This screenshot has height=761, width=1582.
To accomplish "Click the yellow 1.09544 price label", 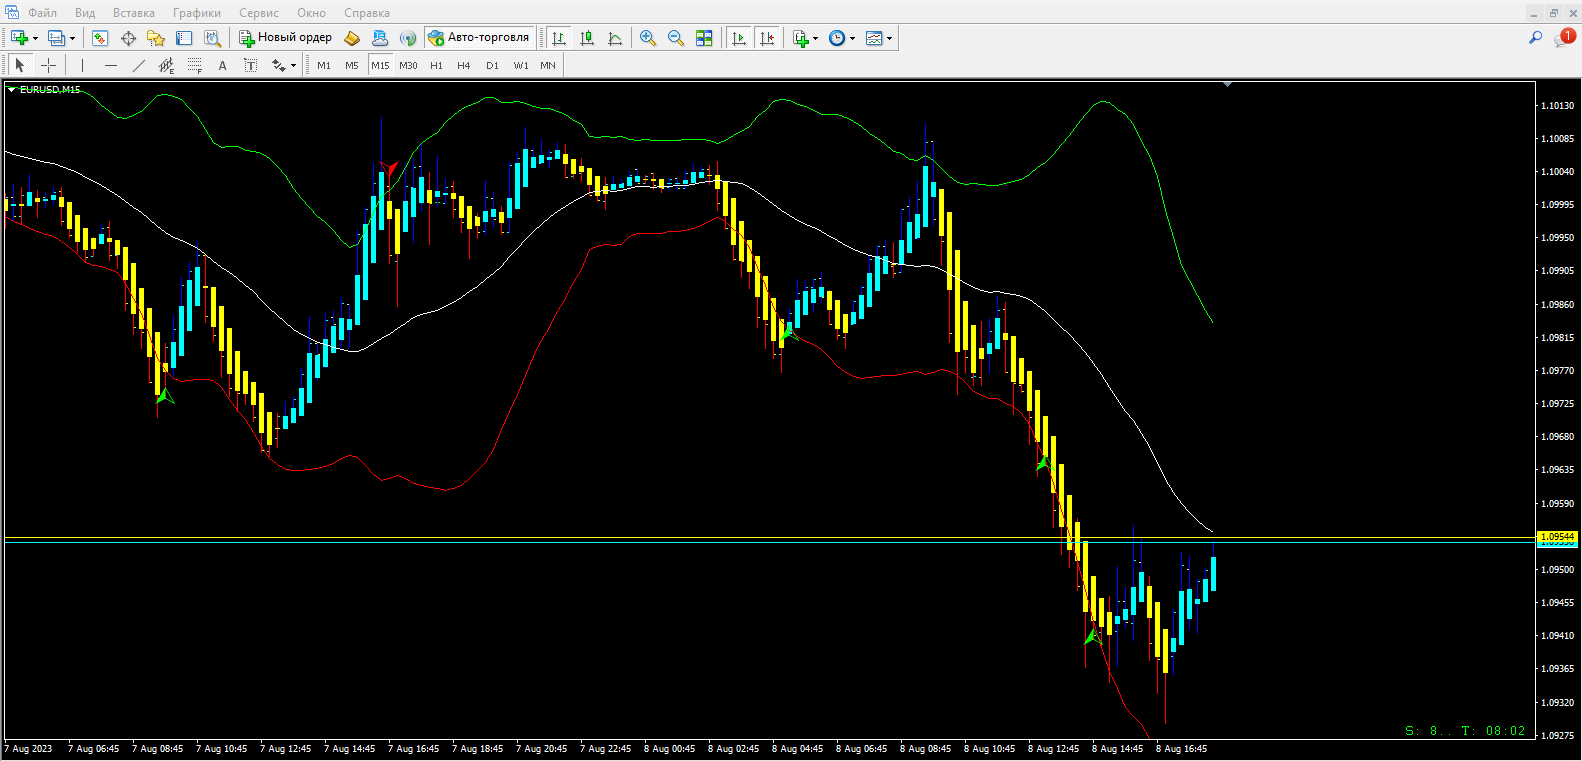I will 1556,537.
